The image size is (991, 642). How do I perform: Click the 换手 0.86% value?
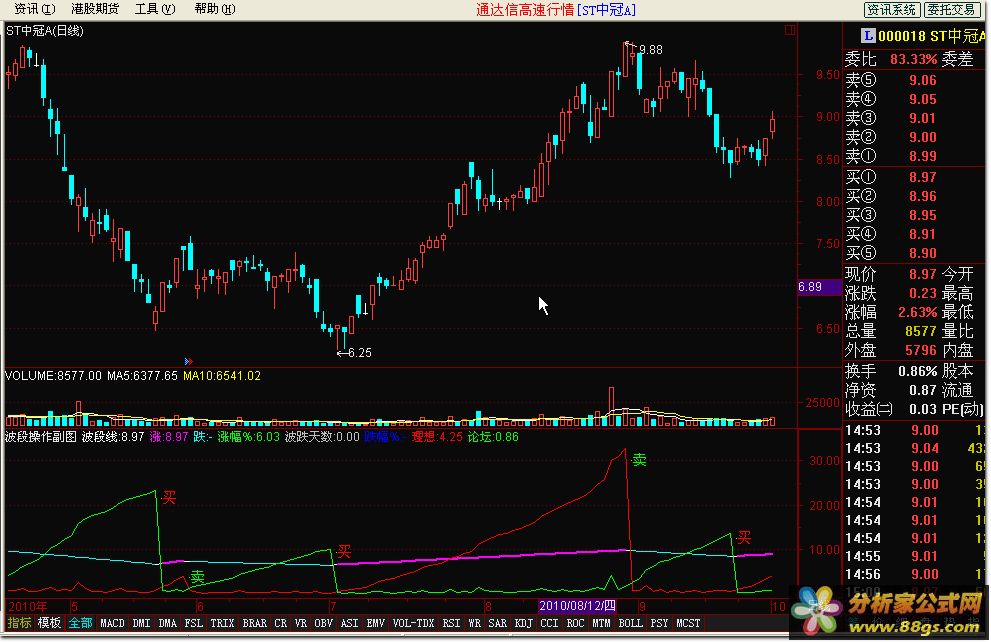[917, 372]
